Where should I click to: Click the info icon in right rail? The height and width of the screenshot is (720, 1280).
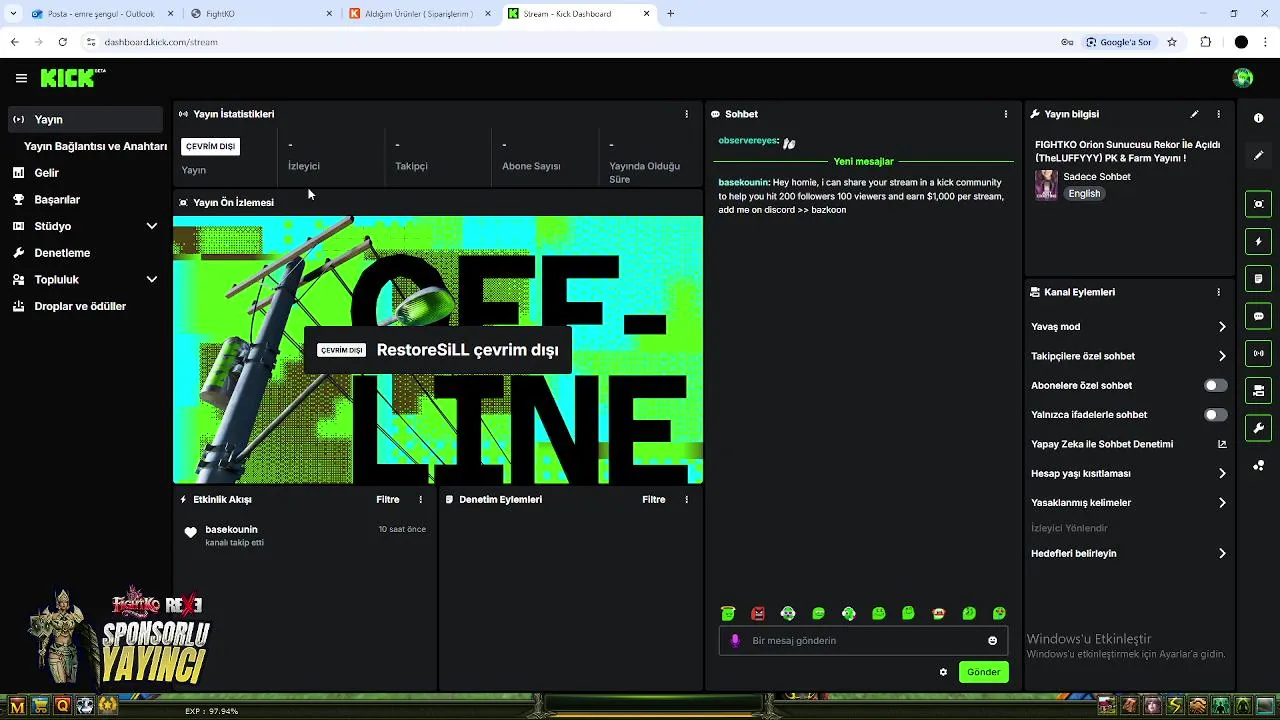click(x=1259, y=118)
